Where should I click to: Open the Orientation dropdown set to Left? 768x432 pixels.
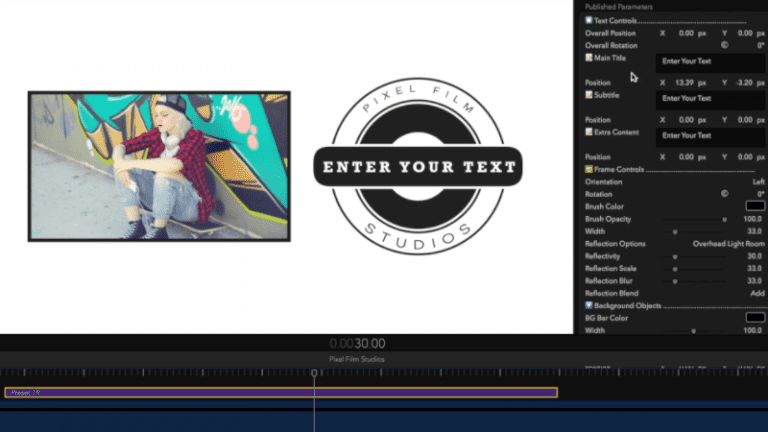click(758, 182)
